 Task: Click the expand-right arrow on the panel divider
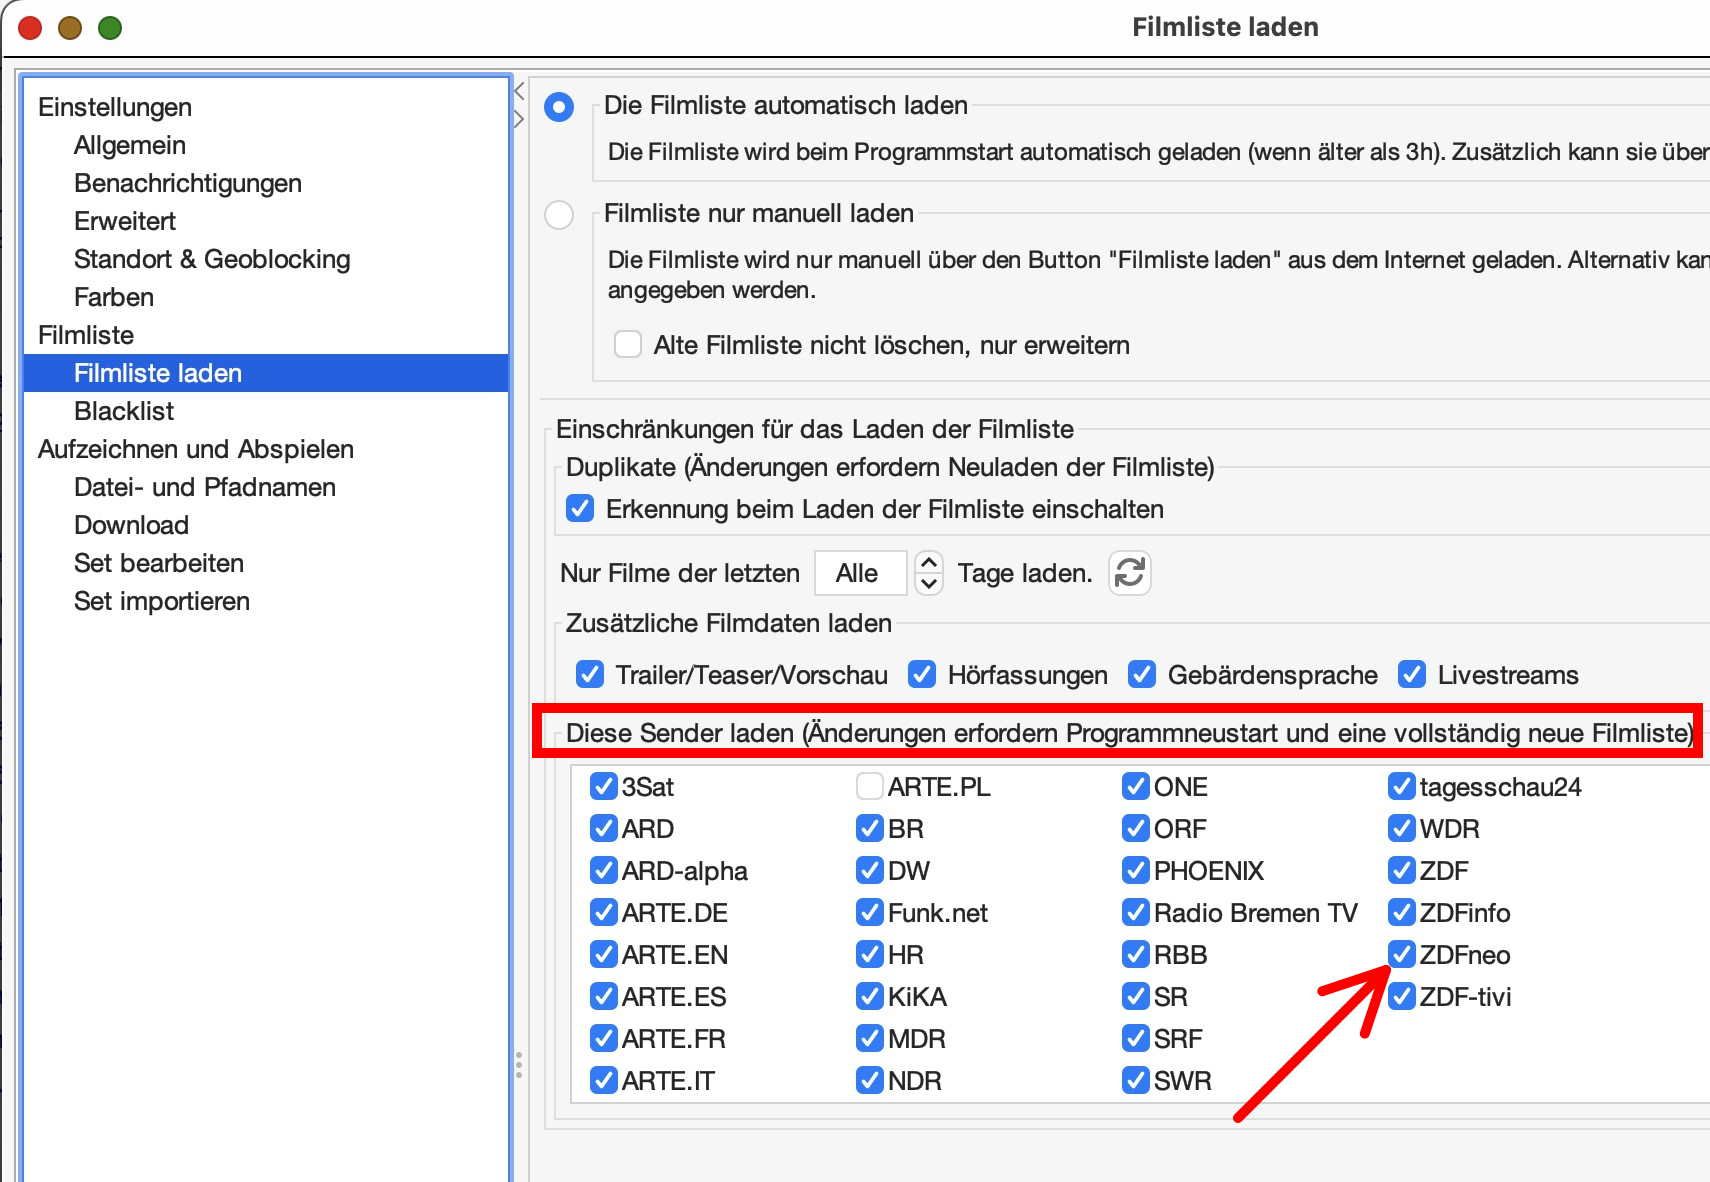519,119
